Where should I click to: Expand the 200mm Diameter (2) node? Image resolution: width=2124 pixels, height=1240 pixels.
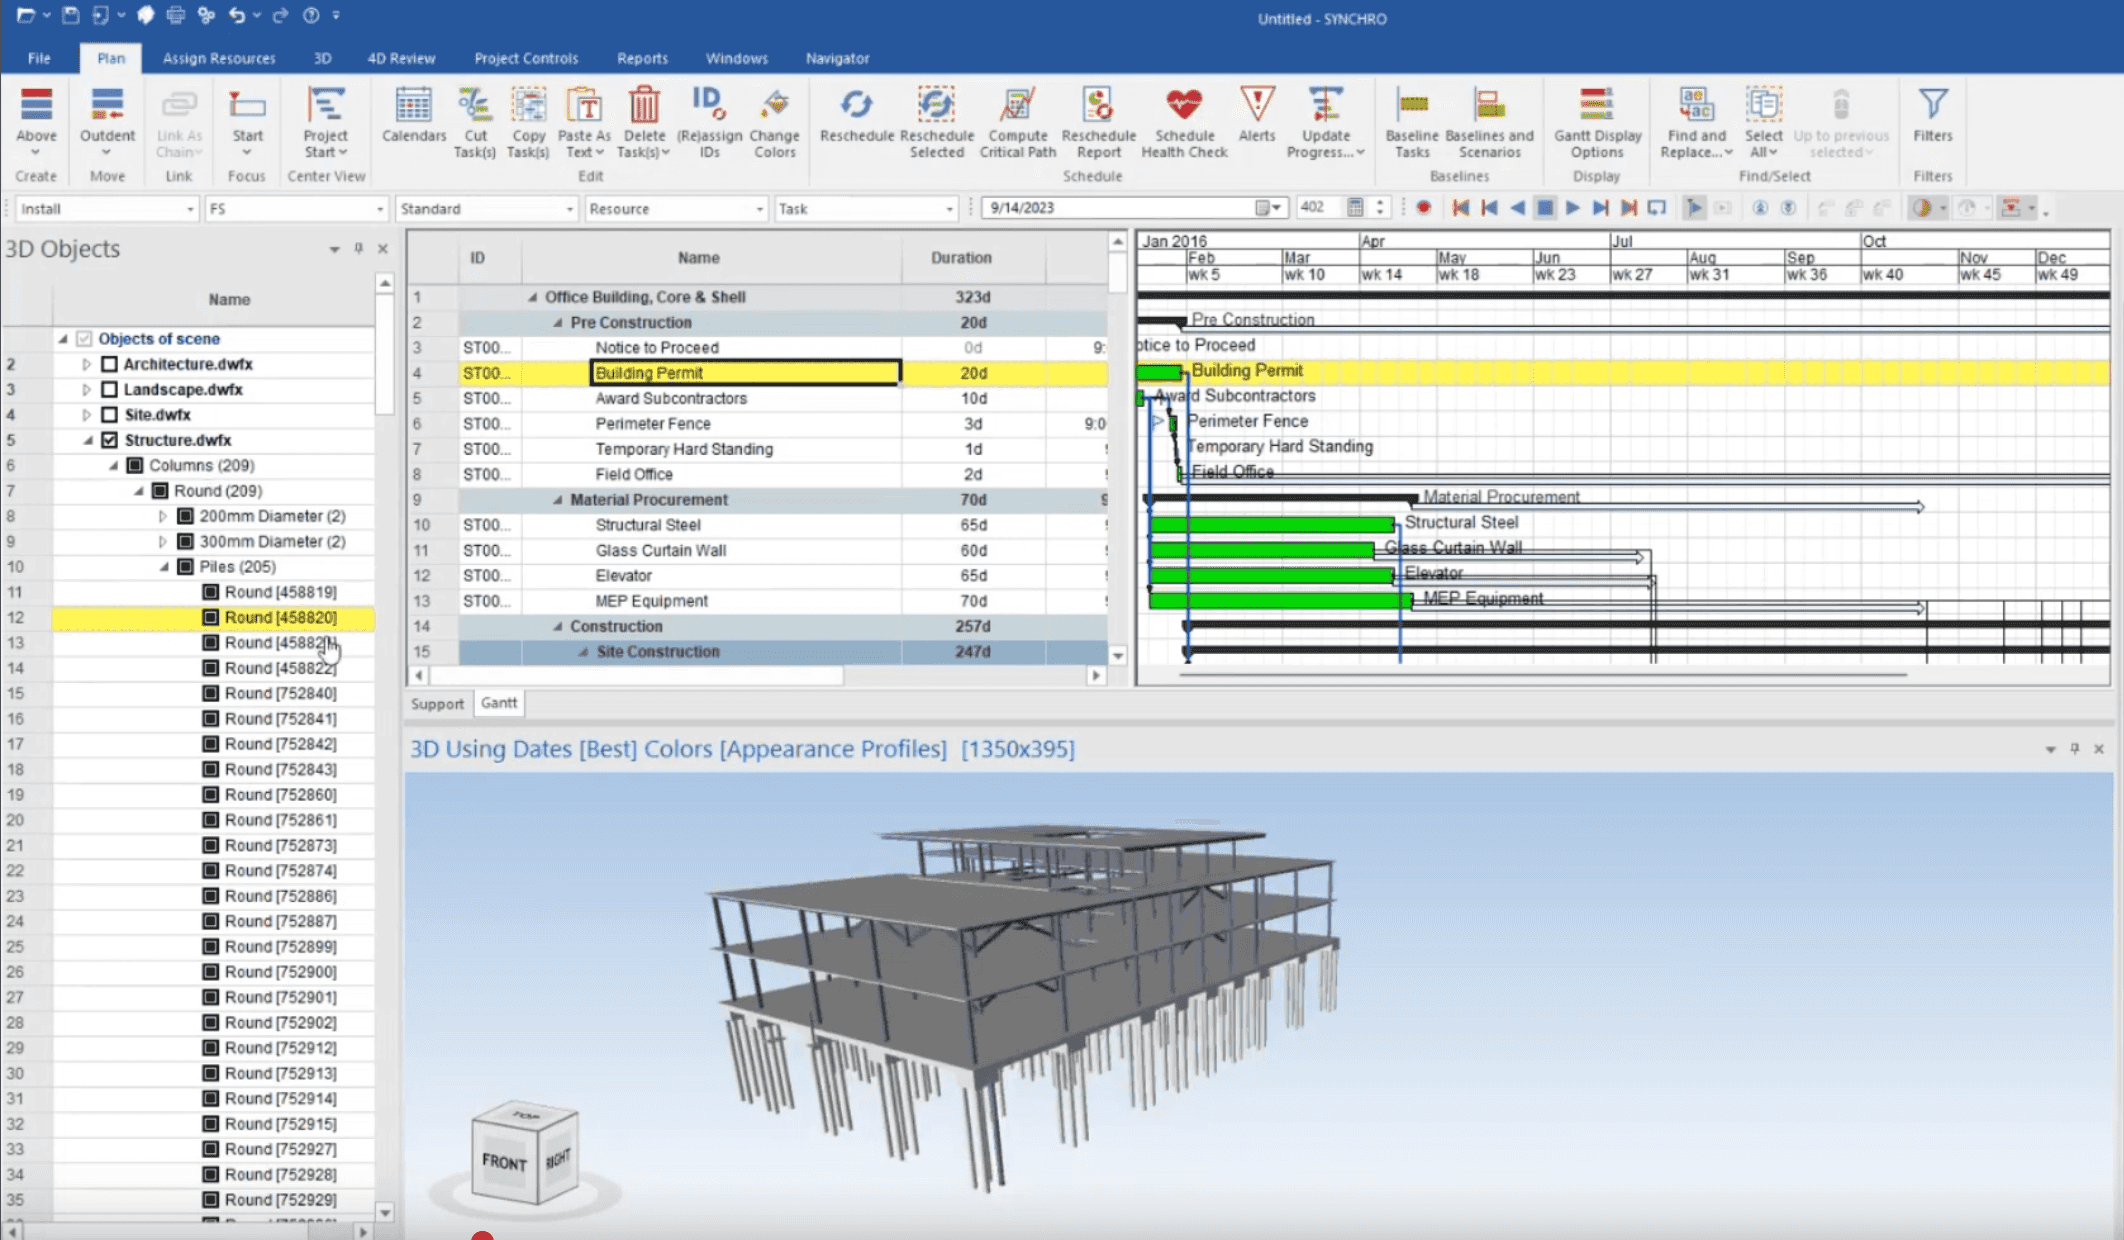pos(163,516)
